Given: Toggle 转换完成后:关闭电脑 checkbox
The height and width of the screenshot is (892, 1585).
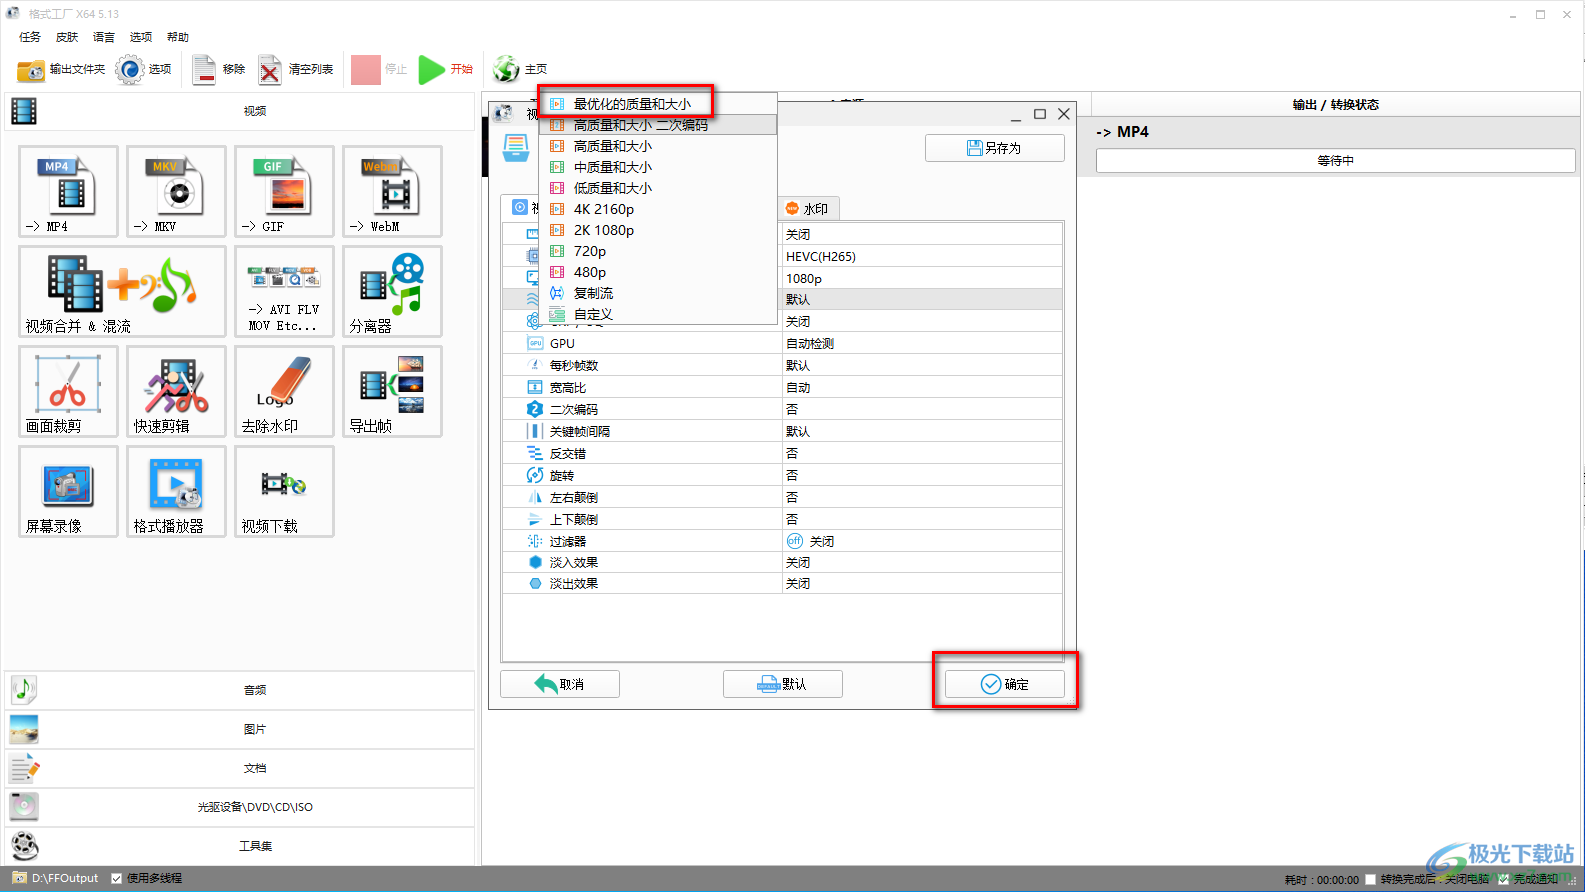Looking at the screenshot, I should [x=1370, y=880].
